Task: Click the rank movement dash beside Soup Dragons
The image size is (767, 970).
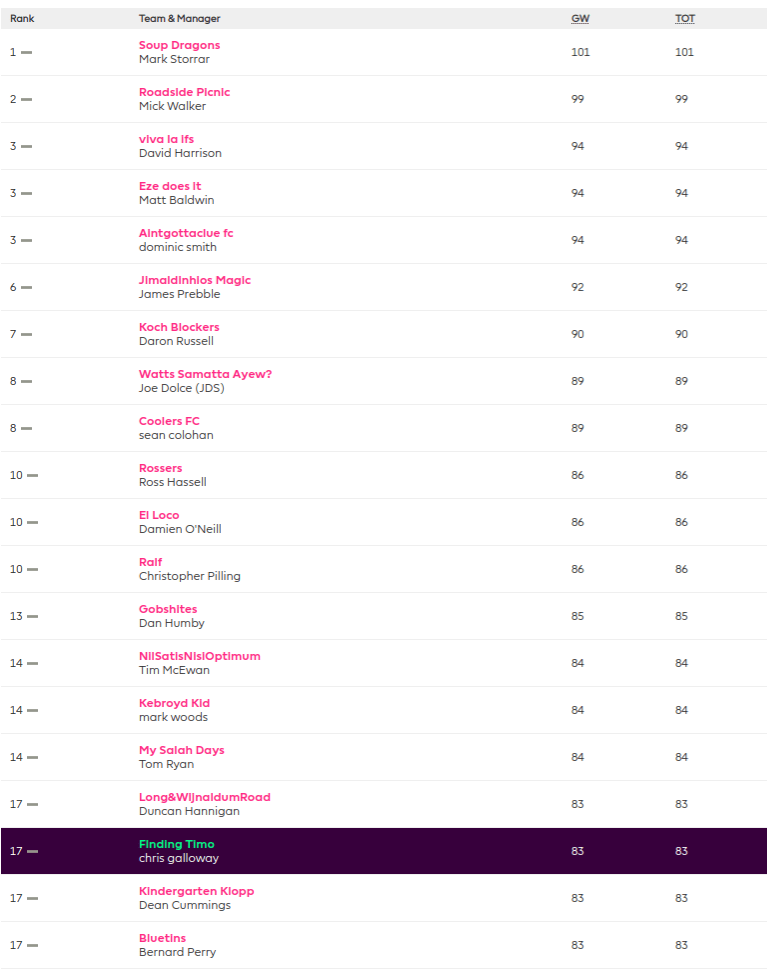Action: tap(26, 52)
